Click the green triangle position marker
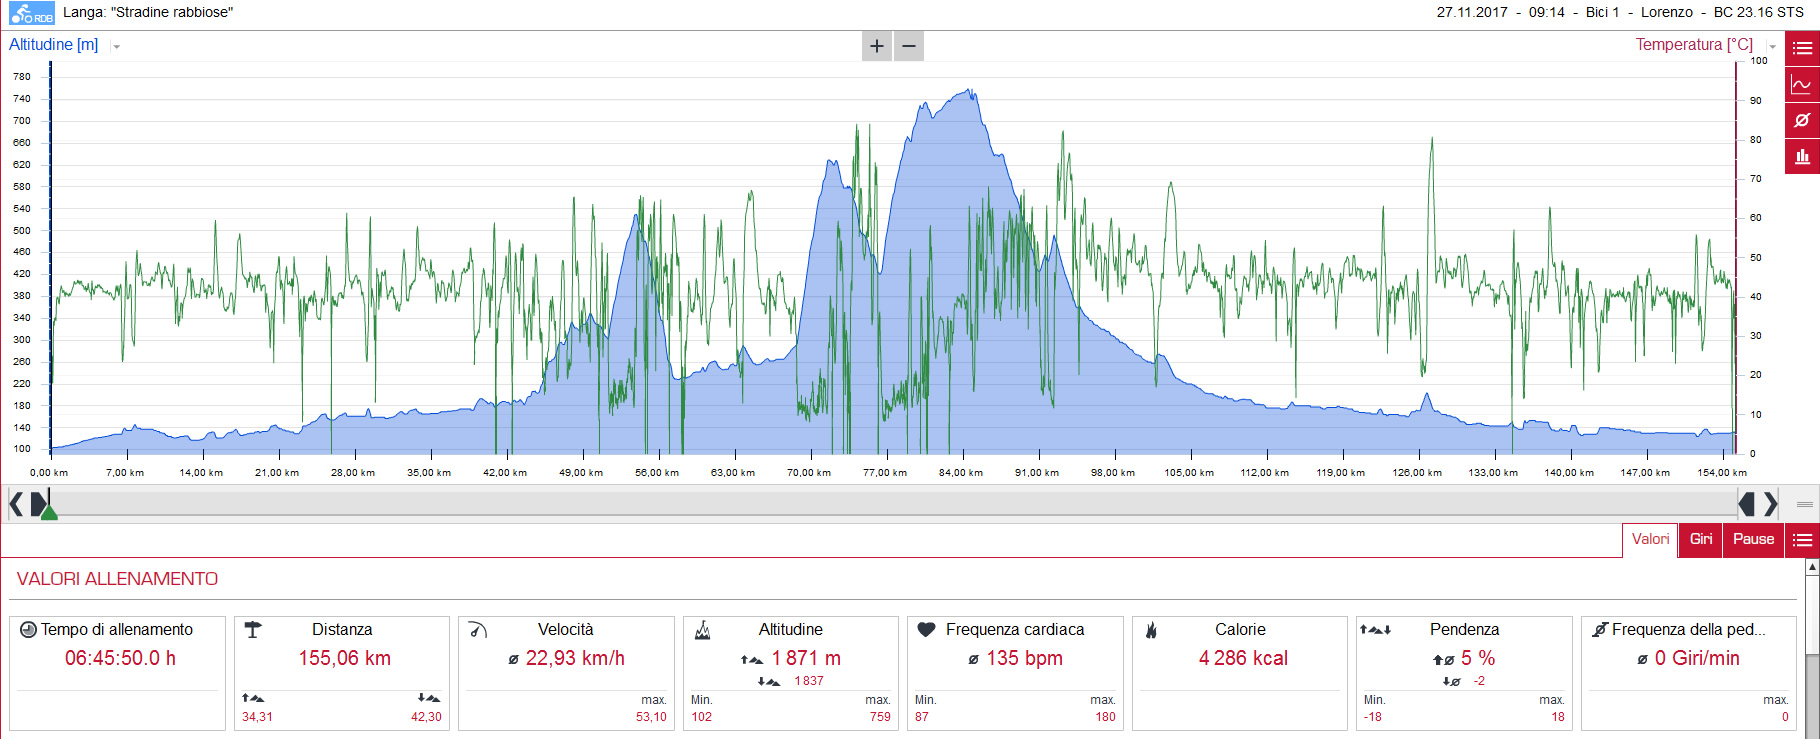The width and height of the screenshot is (1820, 739). tap(49, 512)
